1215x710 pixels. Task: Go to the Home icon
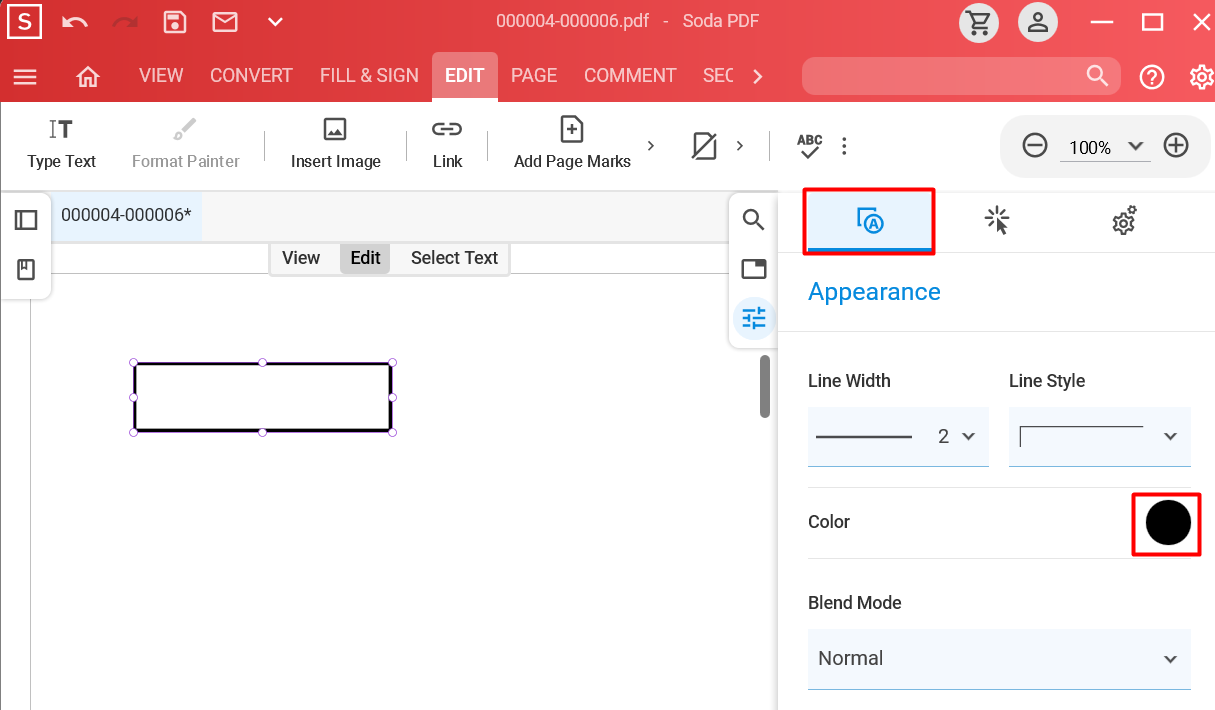click(88, 77)
